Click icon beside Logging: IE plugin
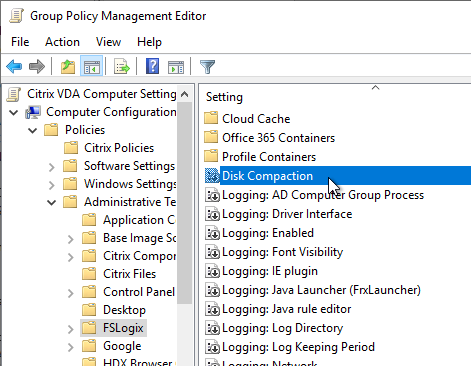 click(x=212, y=271)
